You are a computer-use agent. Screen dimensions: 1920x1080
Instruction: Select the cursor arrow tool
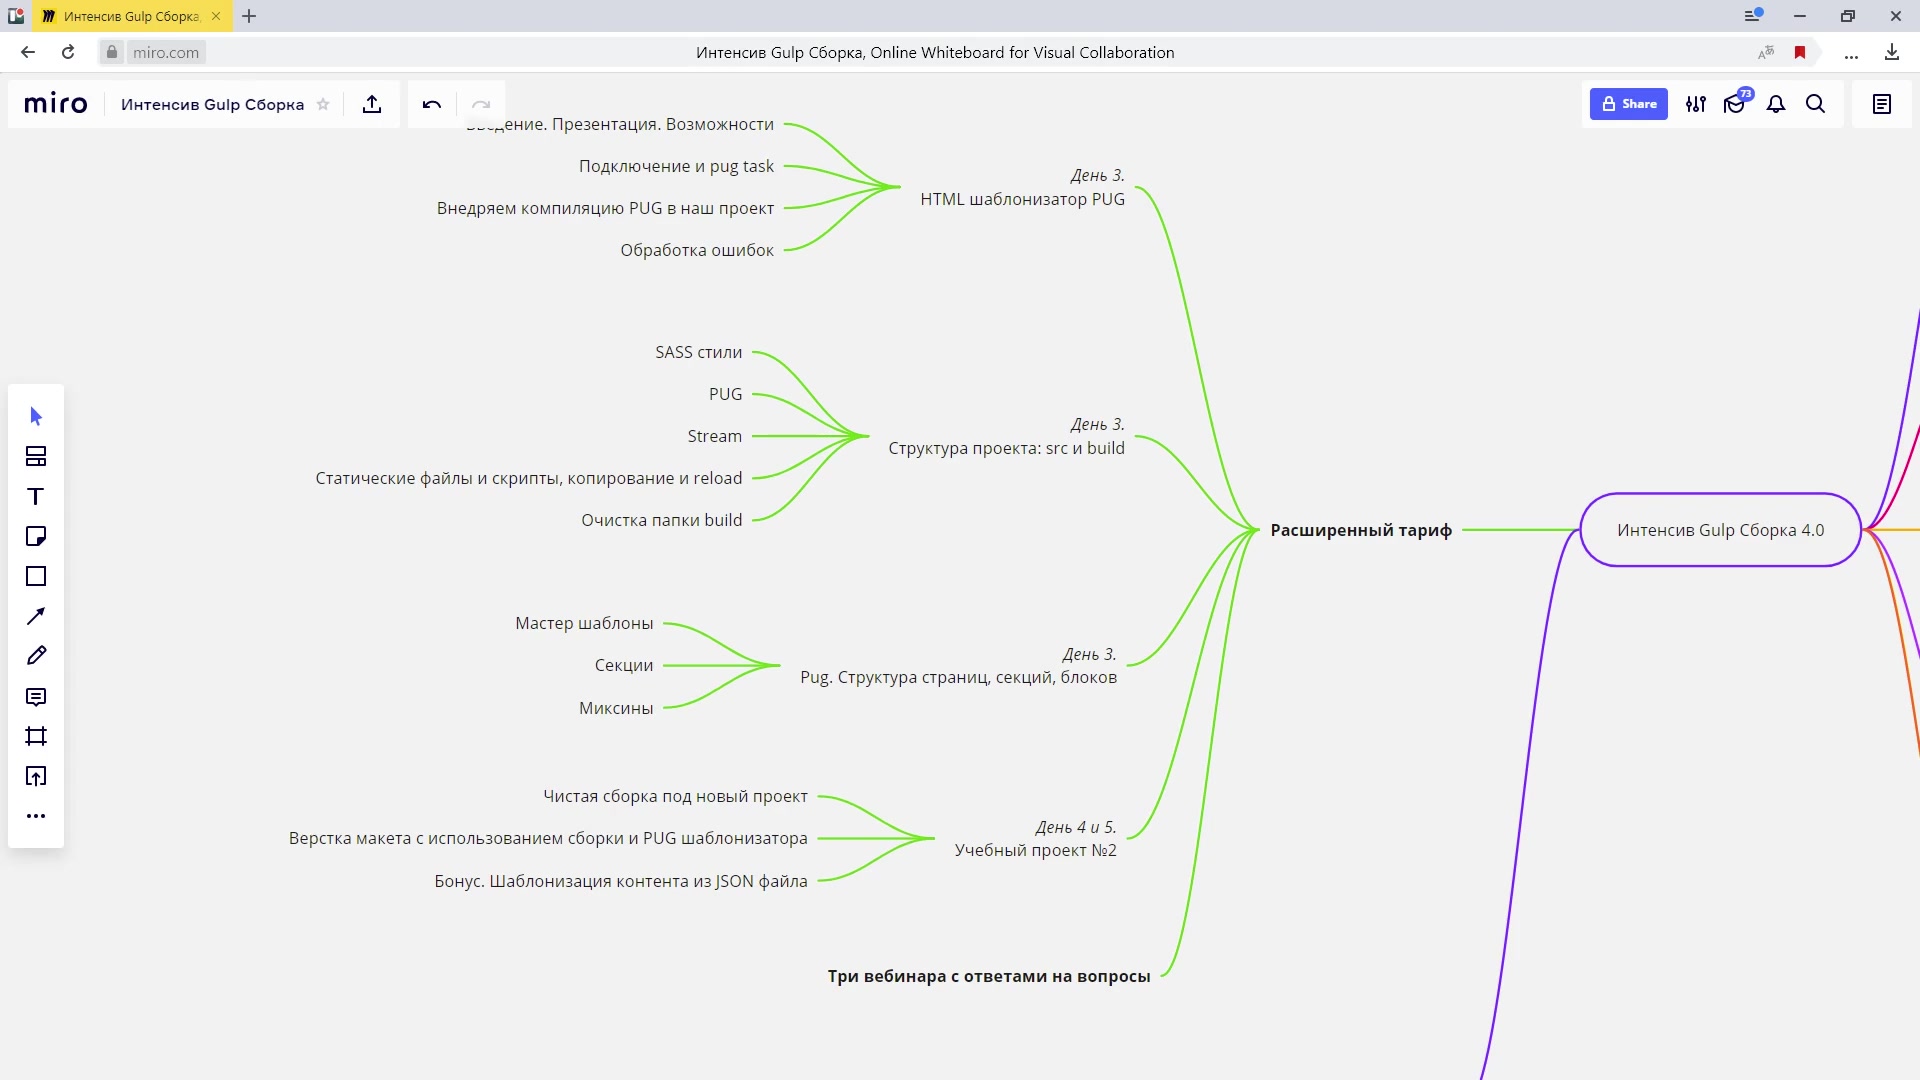click(x=36, y=416)
